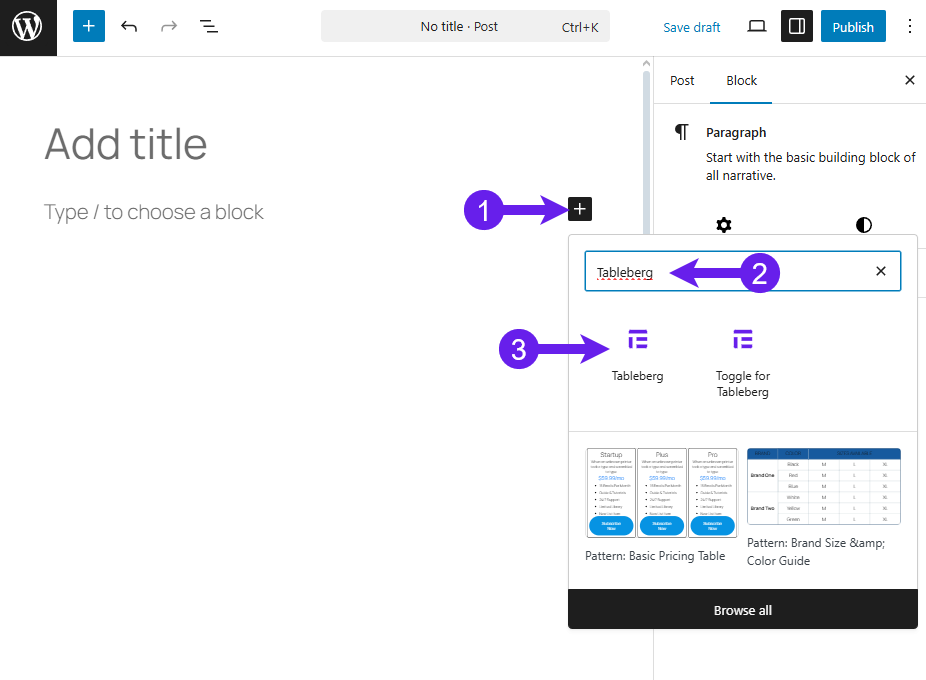This screenshot has width=926, height=680.
Task: Open the three-dot Options menu
Action: coord(909,27)
